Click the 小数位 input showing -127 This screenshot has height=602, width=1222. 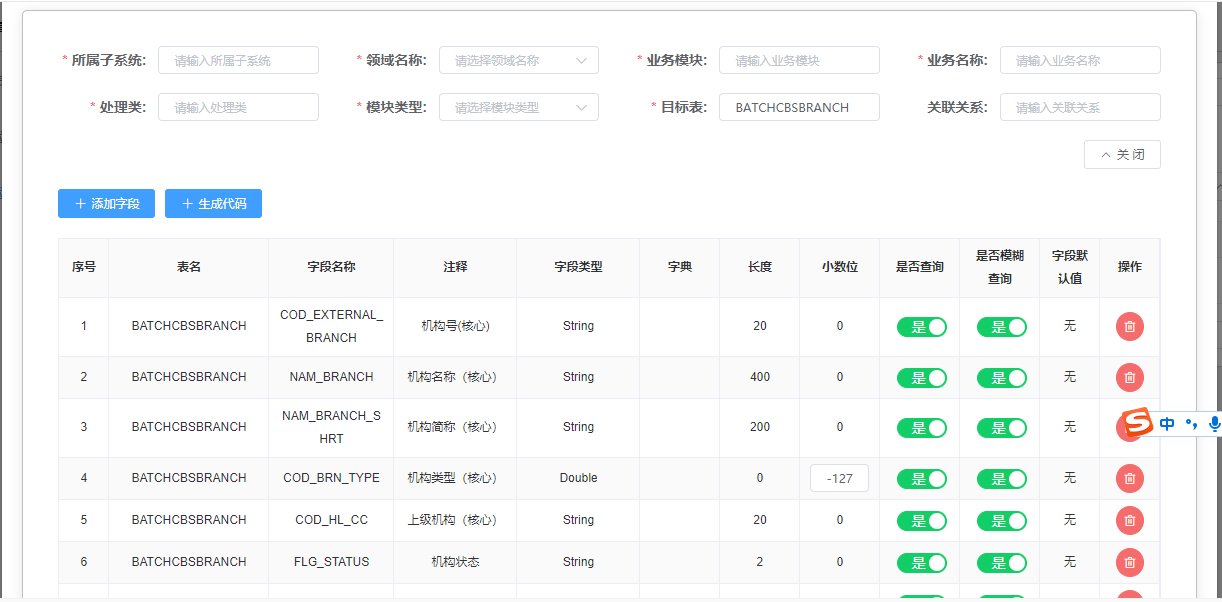pos(839,478)
